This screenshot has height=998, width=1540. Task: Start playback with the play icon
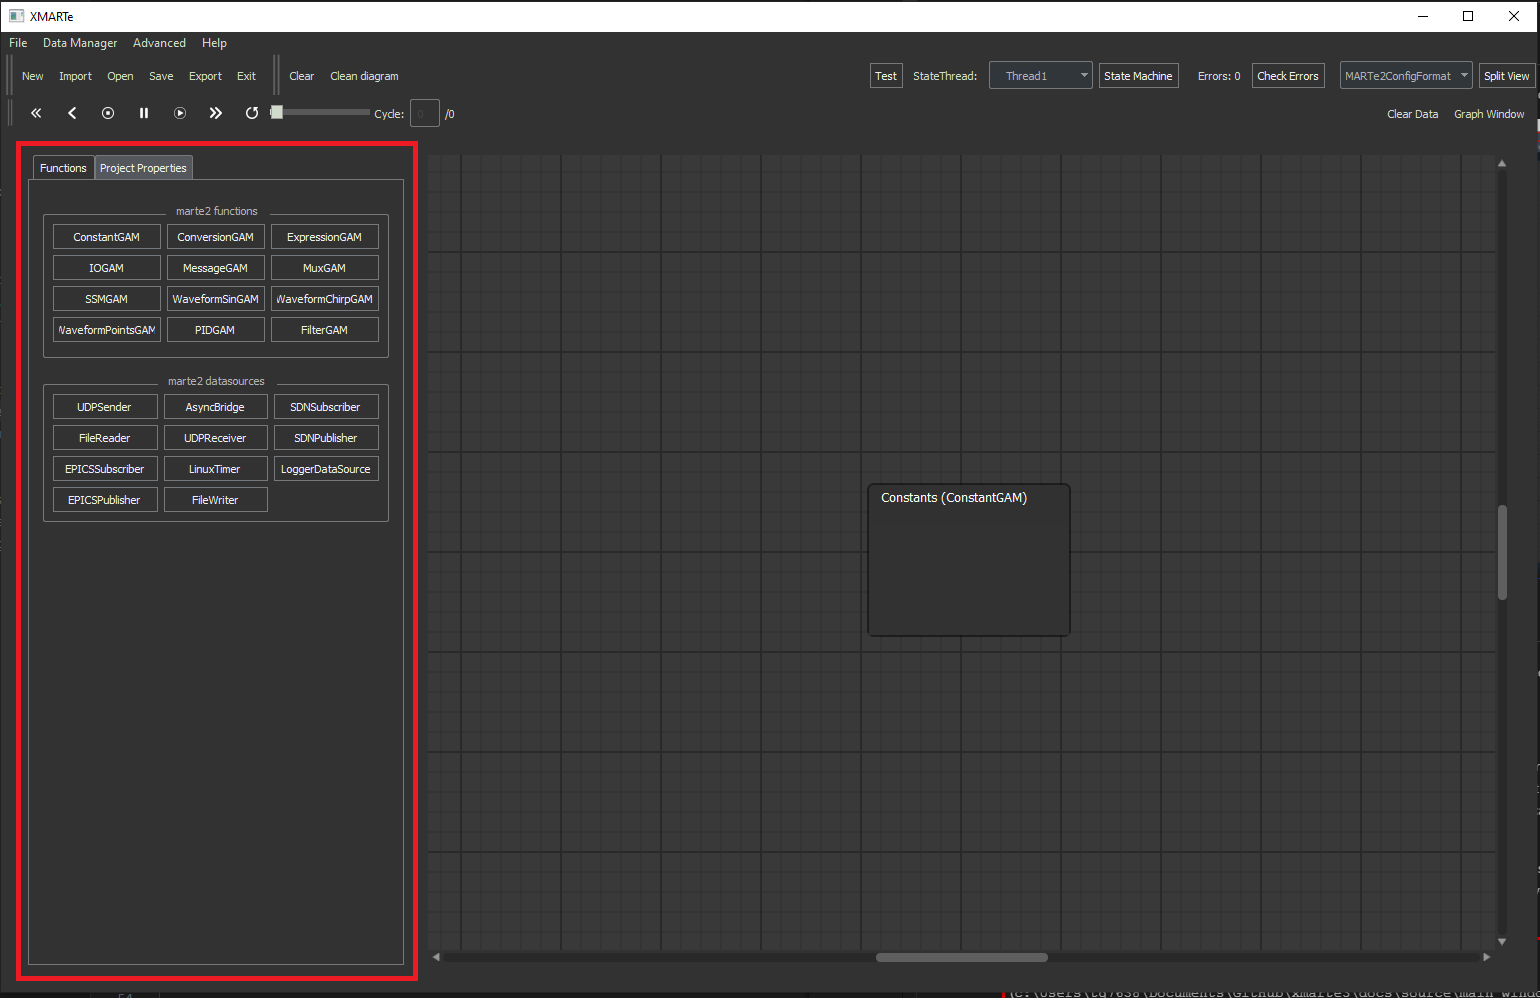point(180,113)
